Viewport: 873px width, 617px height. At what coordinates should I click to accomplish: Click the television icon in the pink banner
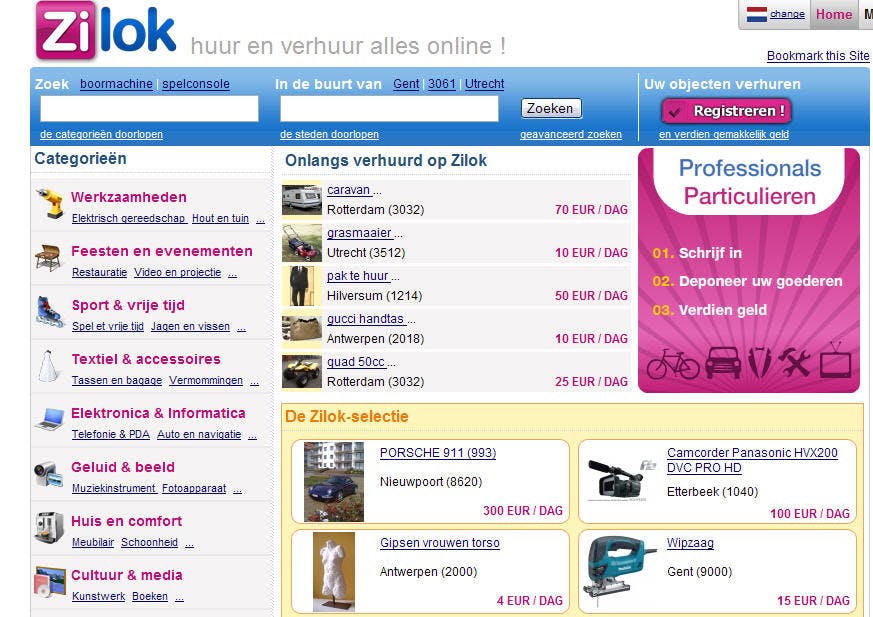(x=835, y=360)
